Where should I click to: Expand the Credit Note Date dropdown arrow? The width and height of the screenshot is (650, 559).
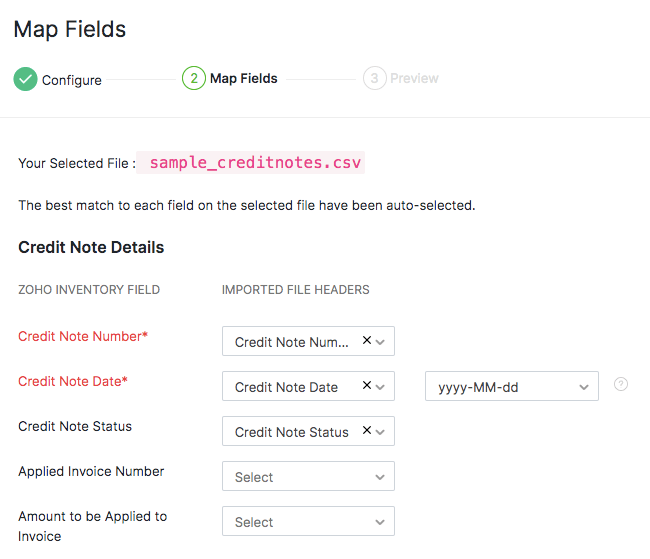pyautogui.click(x=381, y=387)
